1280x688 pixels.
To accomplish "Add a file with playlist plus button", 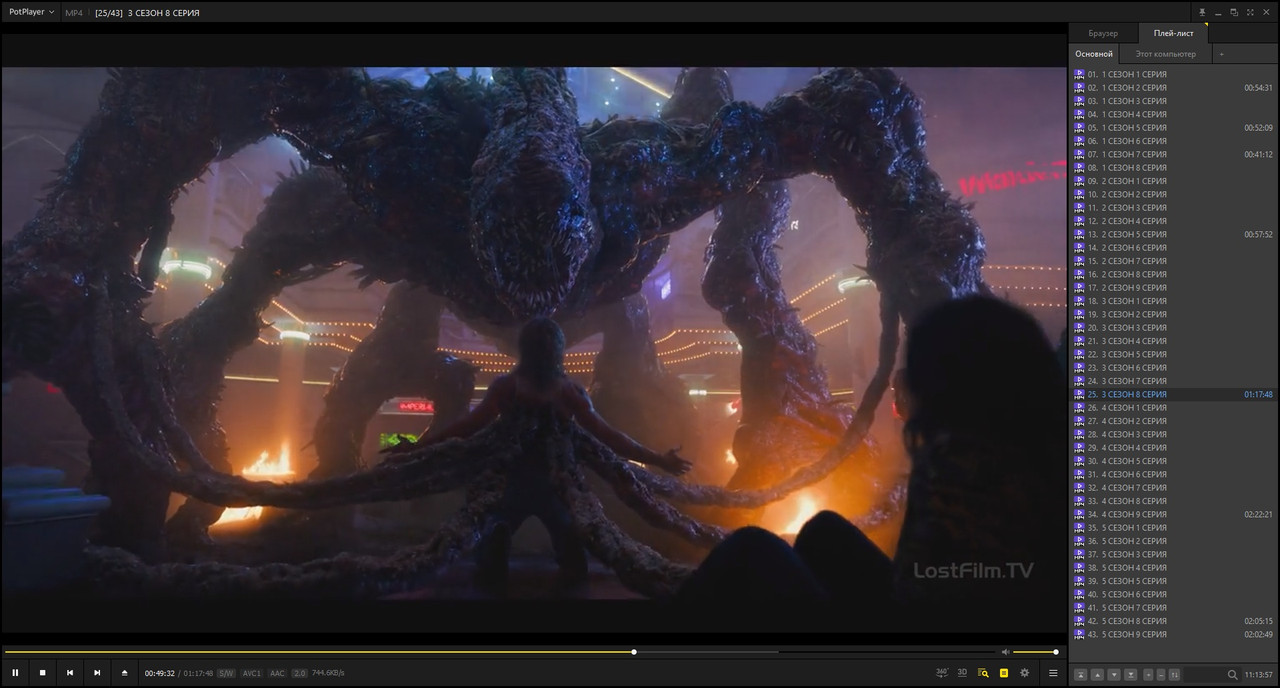I will click(x=1148, y=675).
